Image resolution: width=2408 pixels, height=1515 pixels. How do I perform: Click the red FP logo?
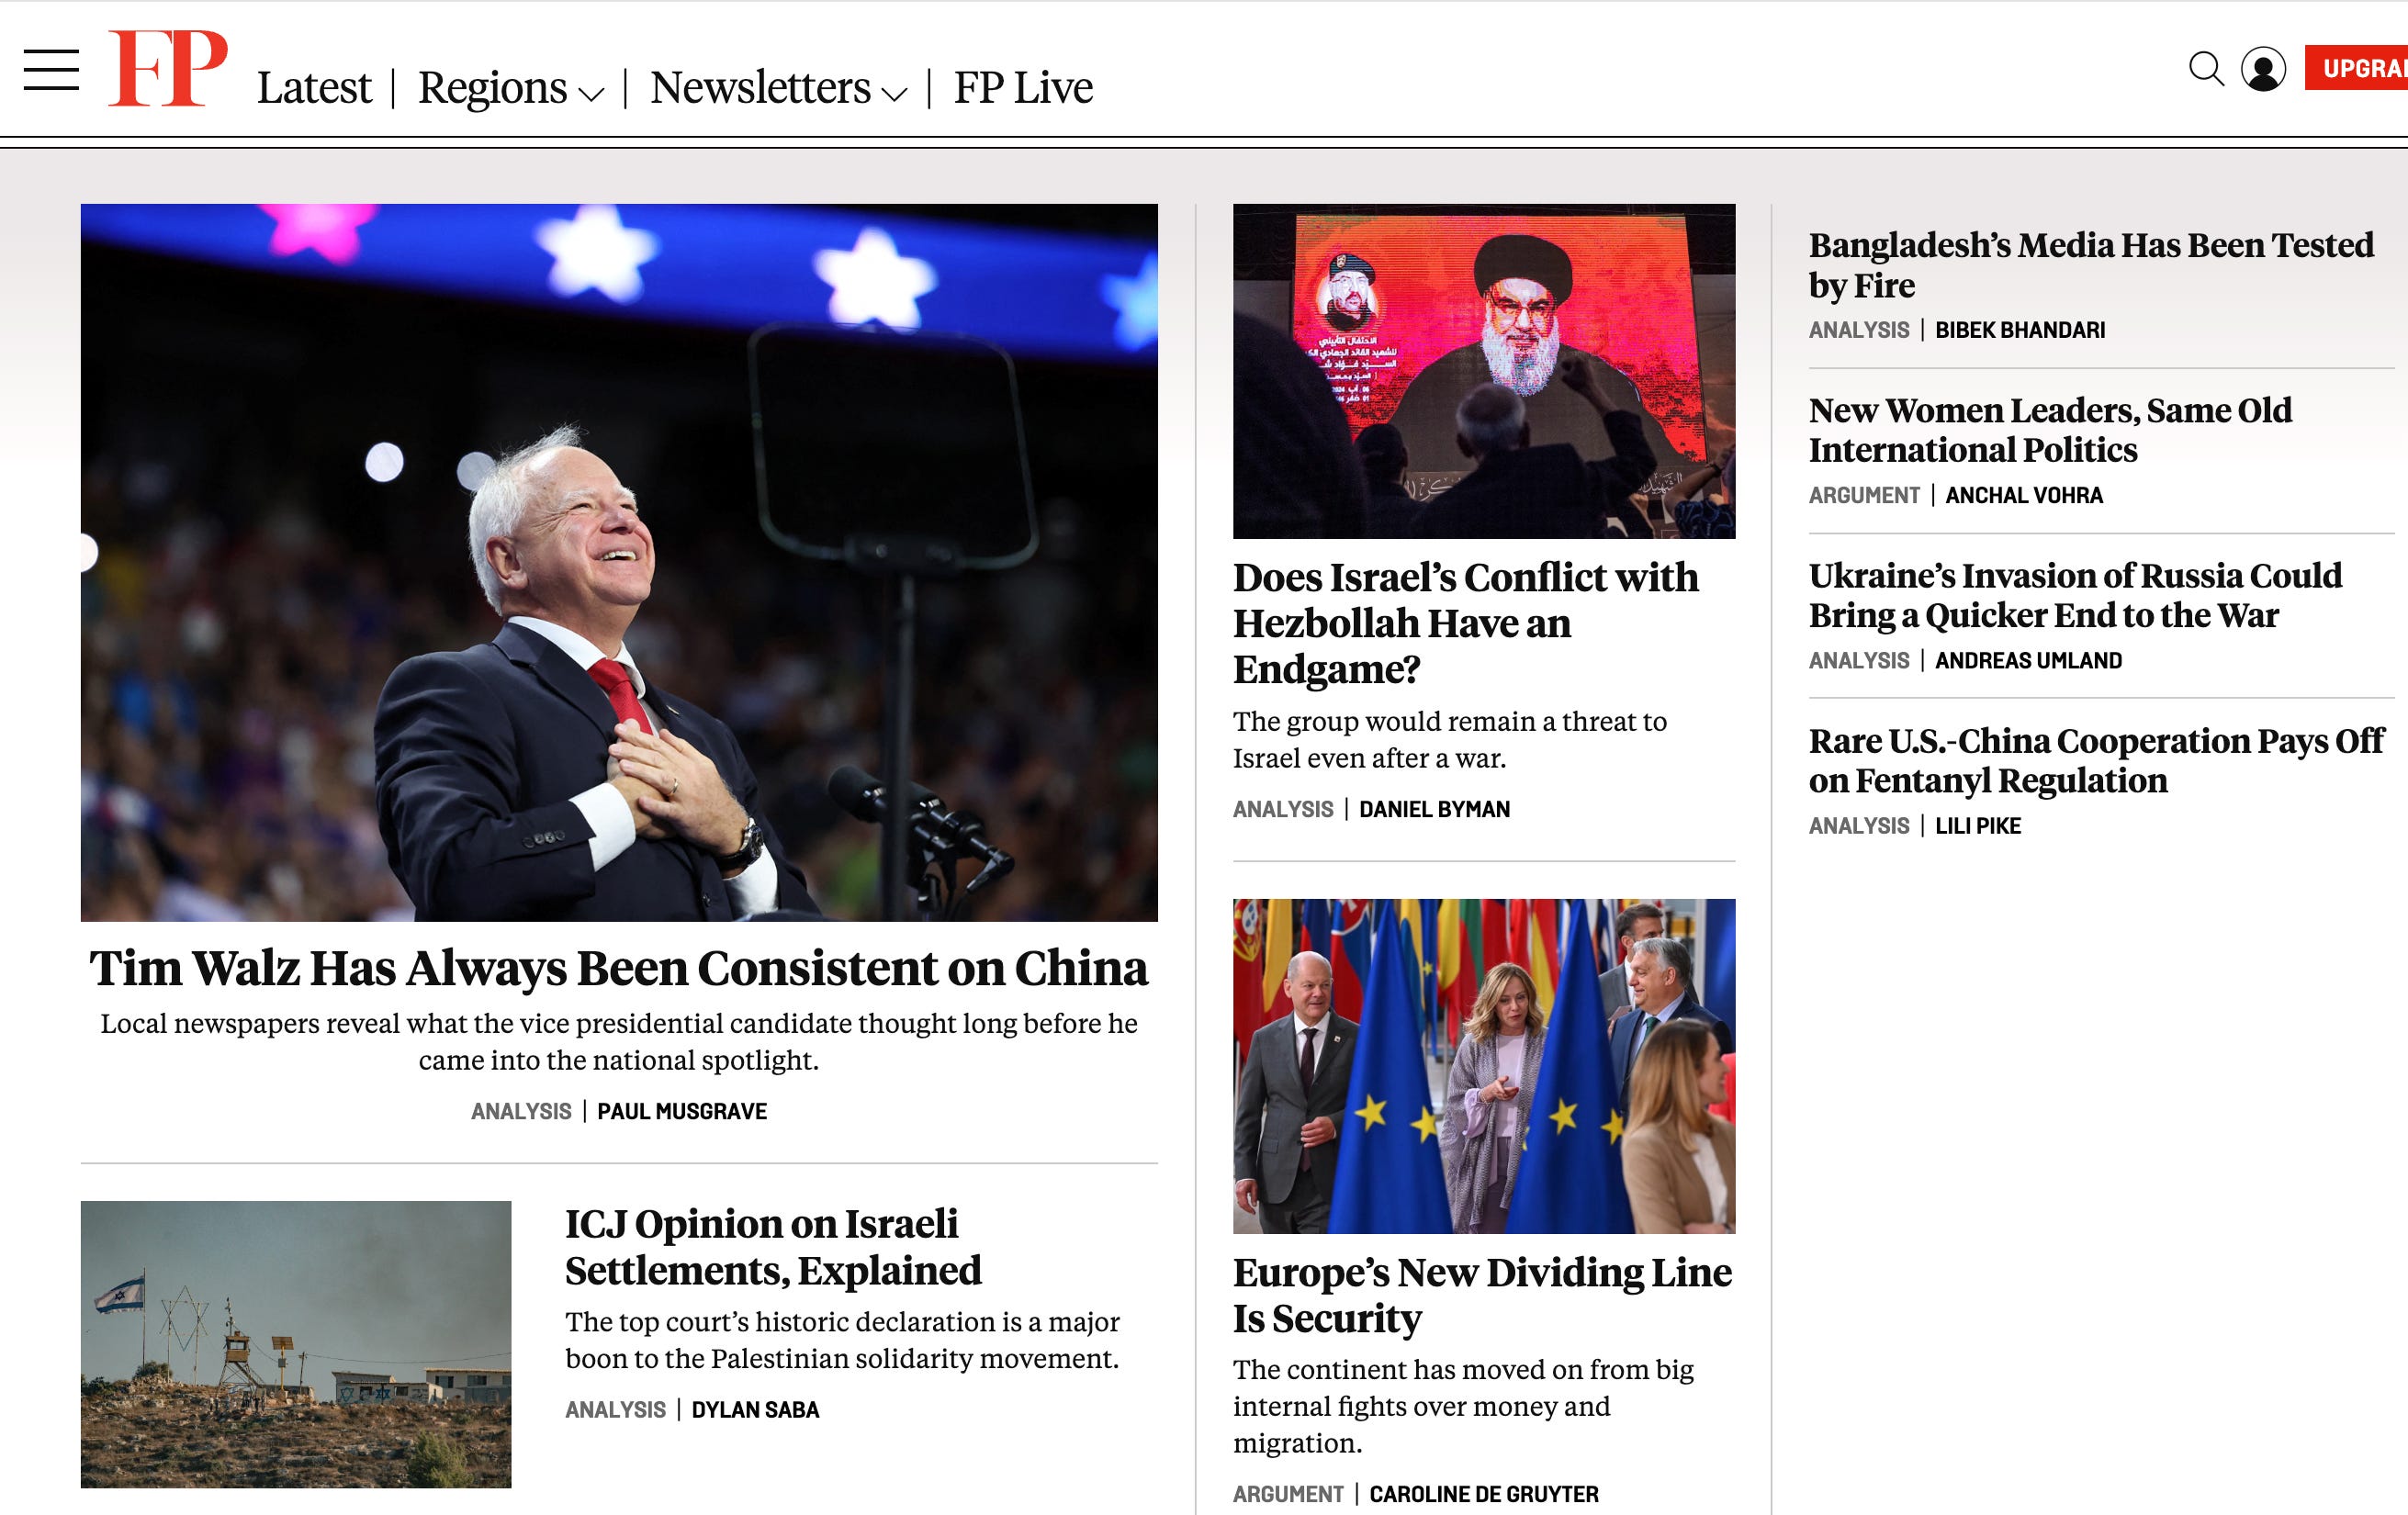[168, 68]
